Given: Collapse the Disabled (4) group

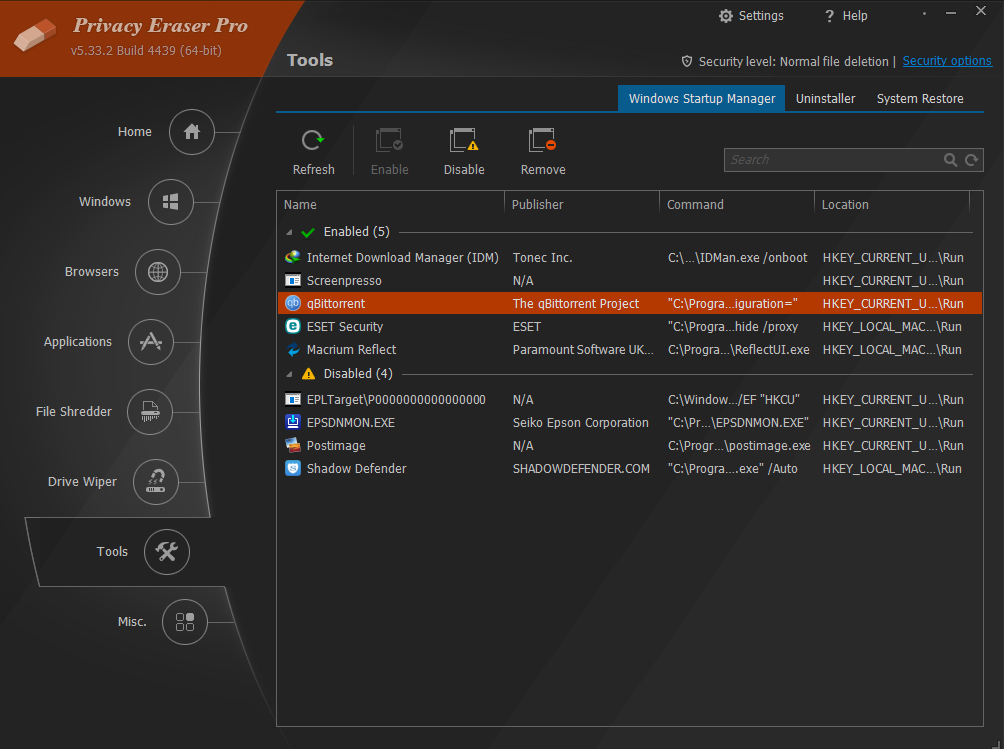Looking at the screenshot, I should pos(289,374).
